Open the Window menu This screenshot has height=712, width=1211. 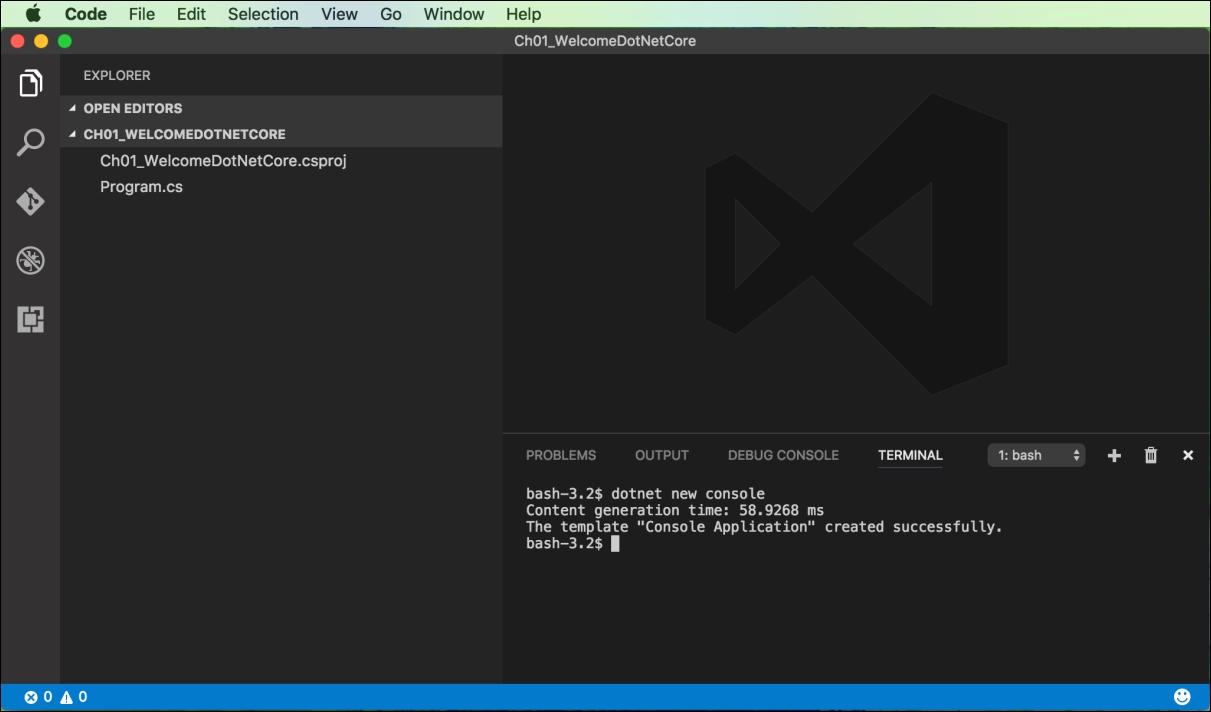[x=454, y=14]
